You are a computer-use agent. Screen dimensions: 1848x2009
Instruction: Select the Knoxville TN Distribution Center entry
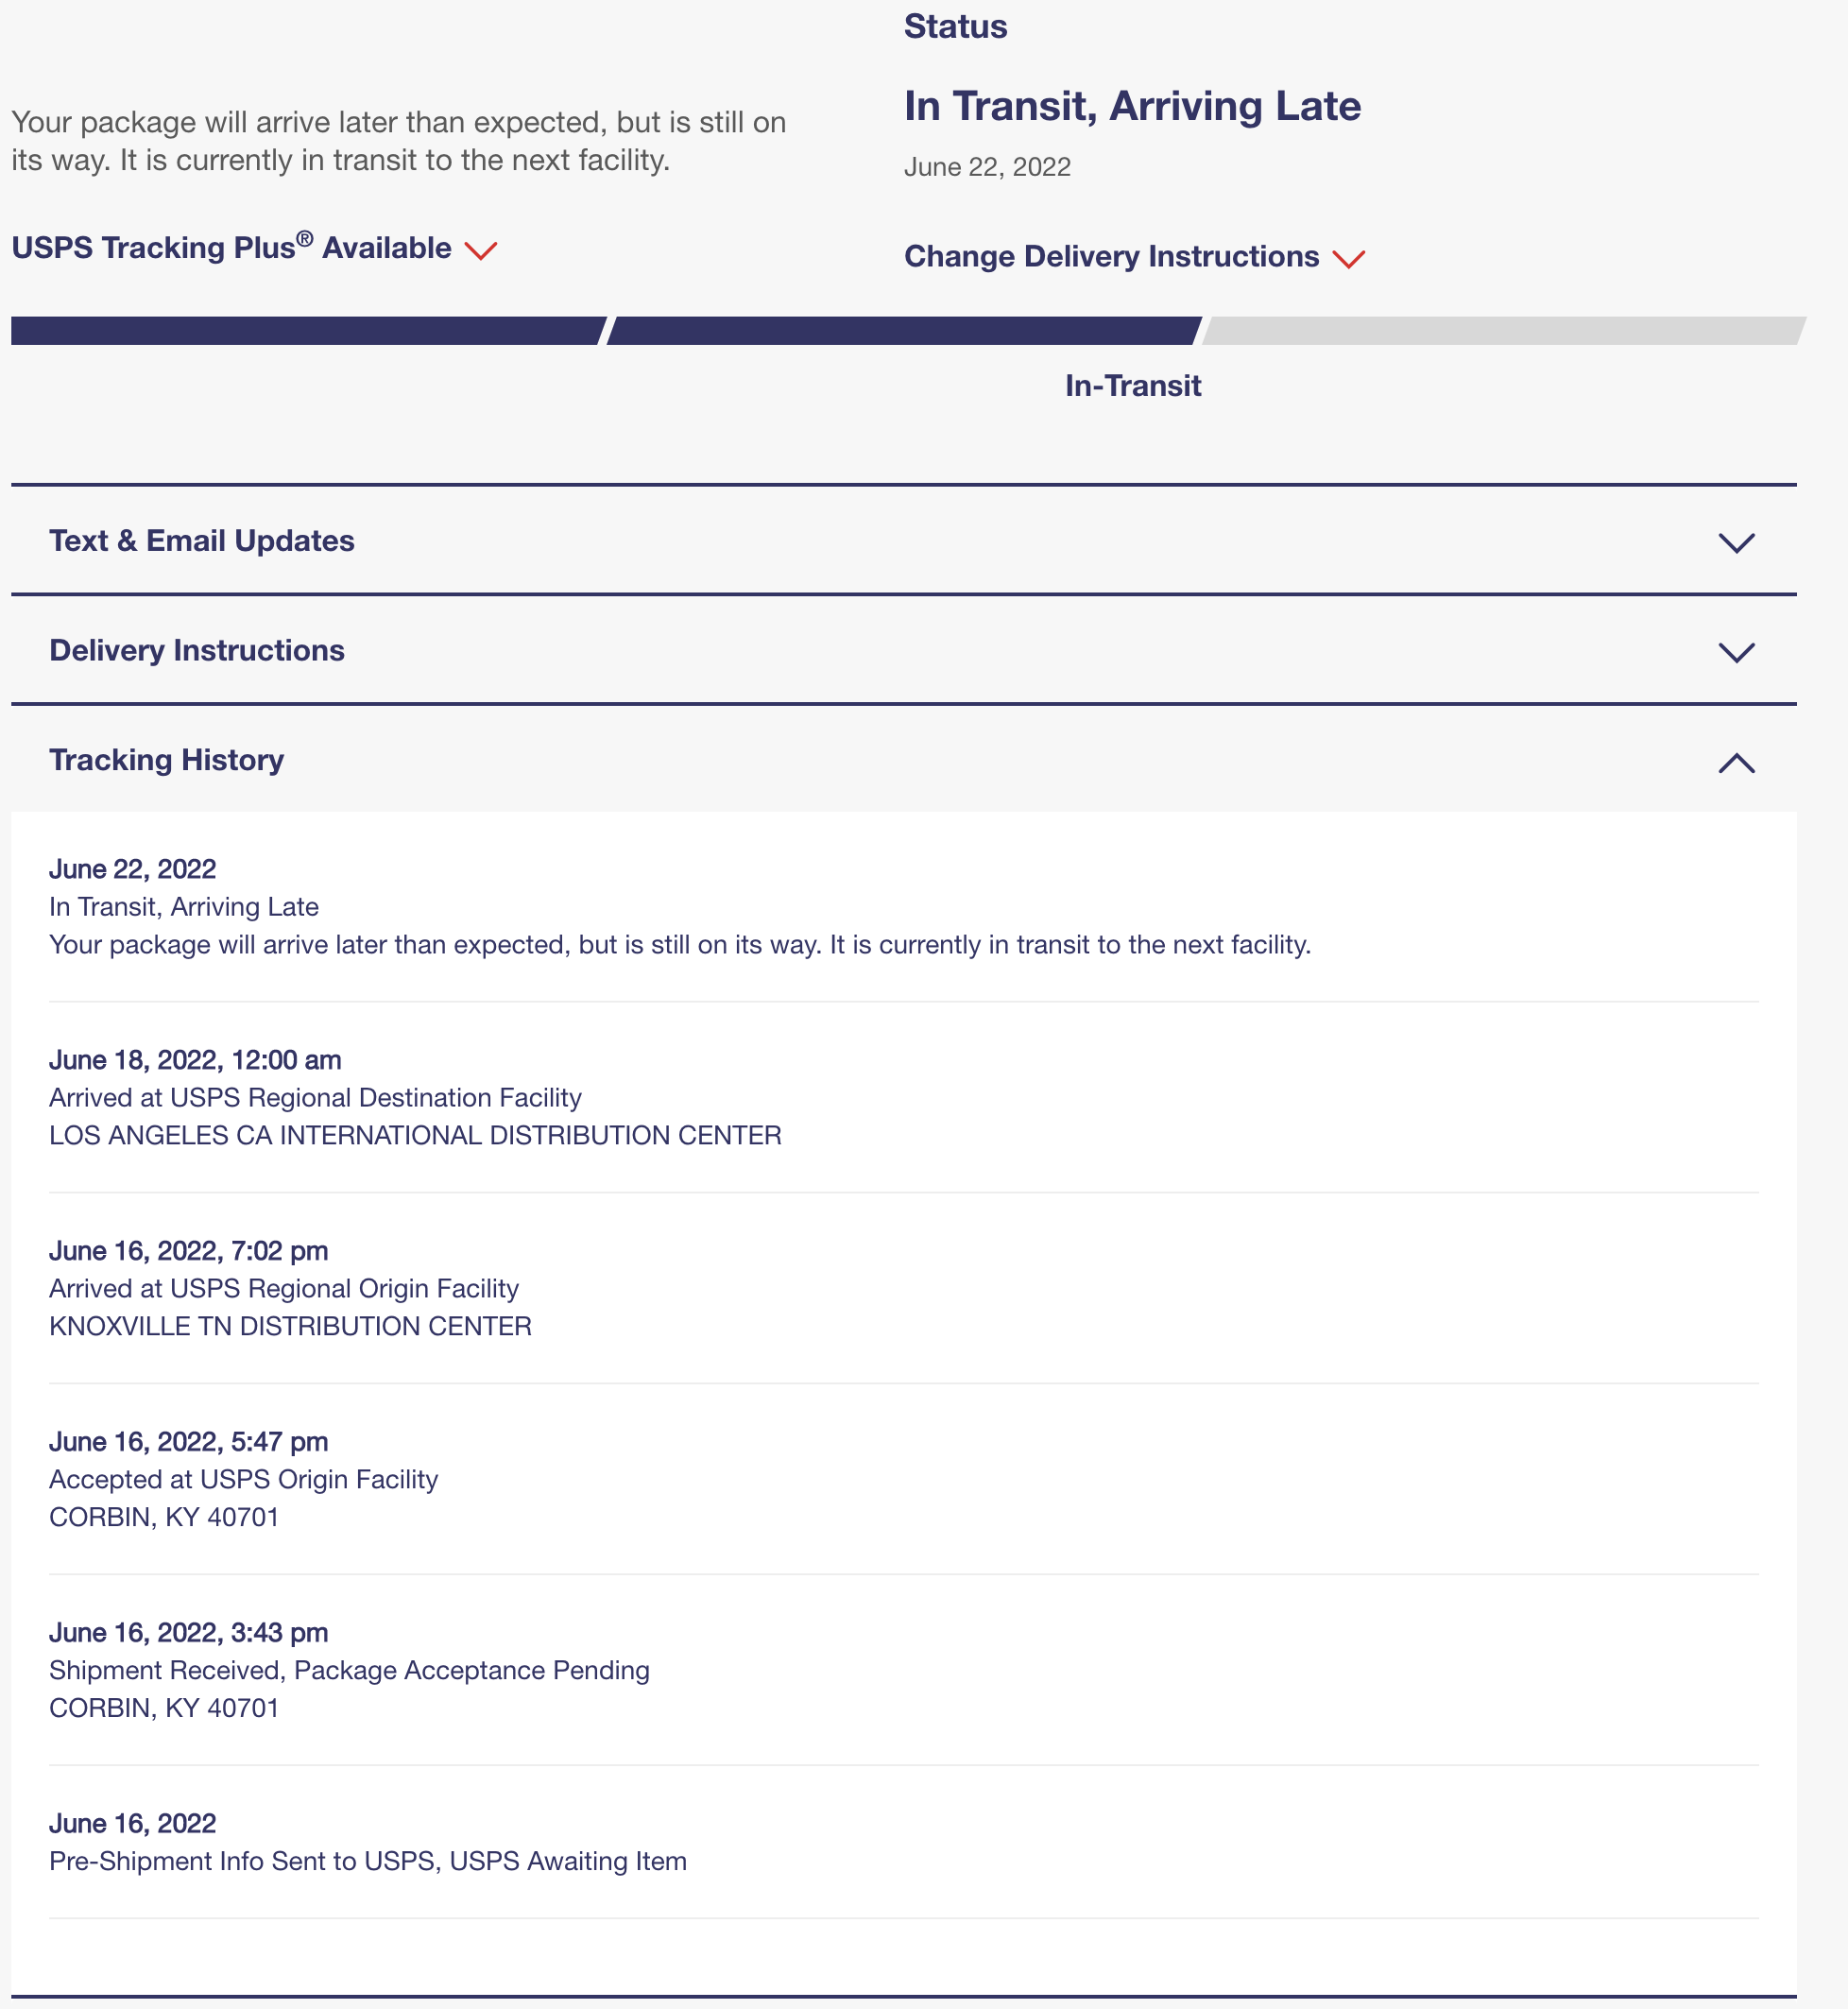tap(904, 1288)
